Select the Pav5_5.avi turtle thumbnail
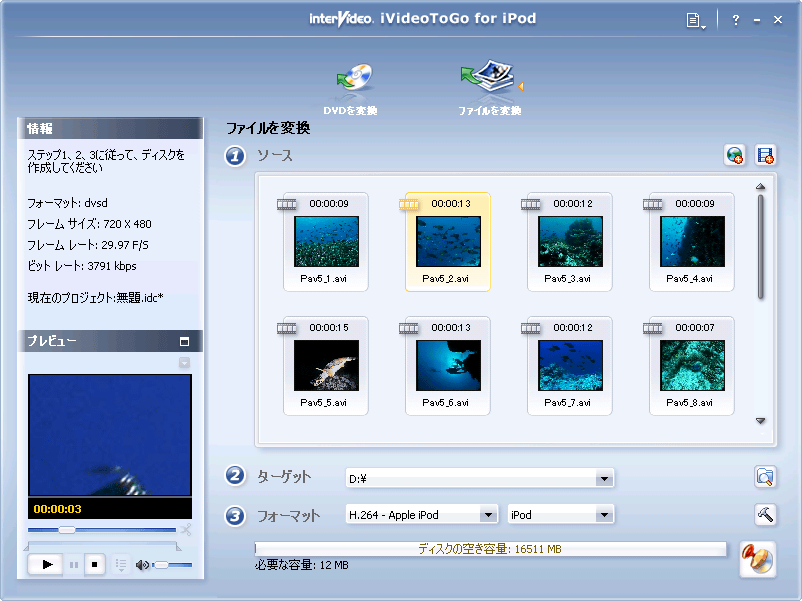Viewport: 802px width, 601px height. [326, 365]
